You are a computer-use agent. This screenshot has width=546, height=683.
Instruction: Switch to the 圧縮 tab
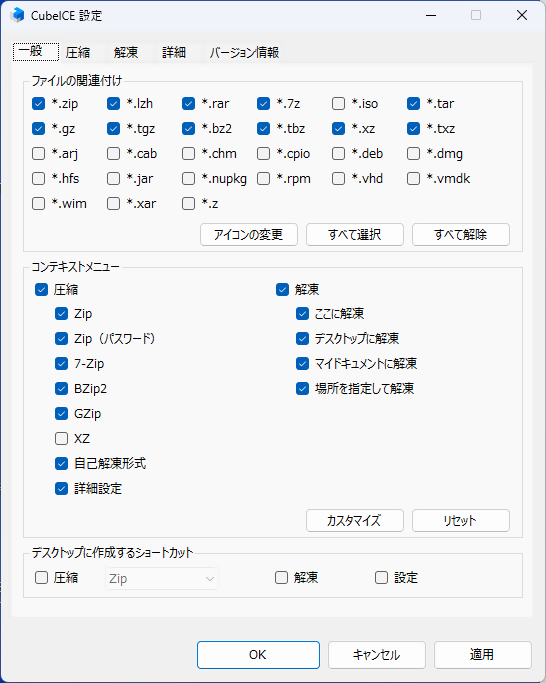coord(78,53)
